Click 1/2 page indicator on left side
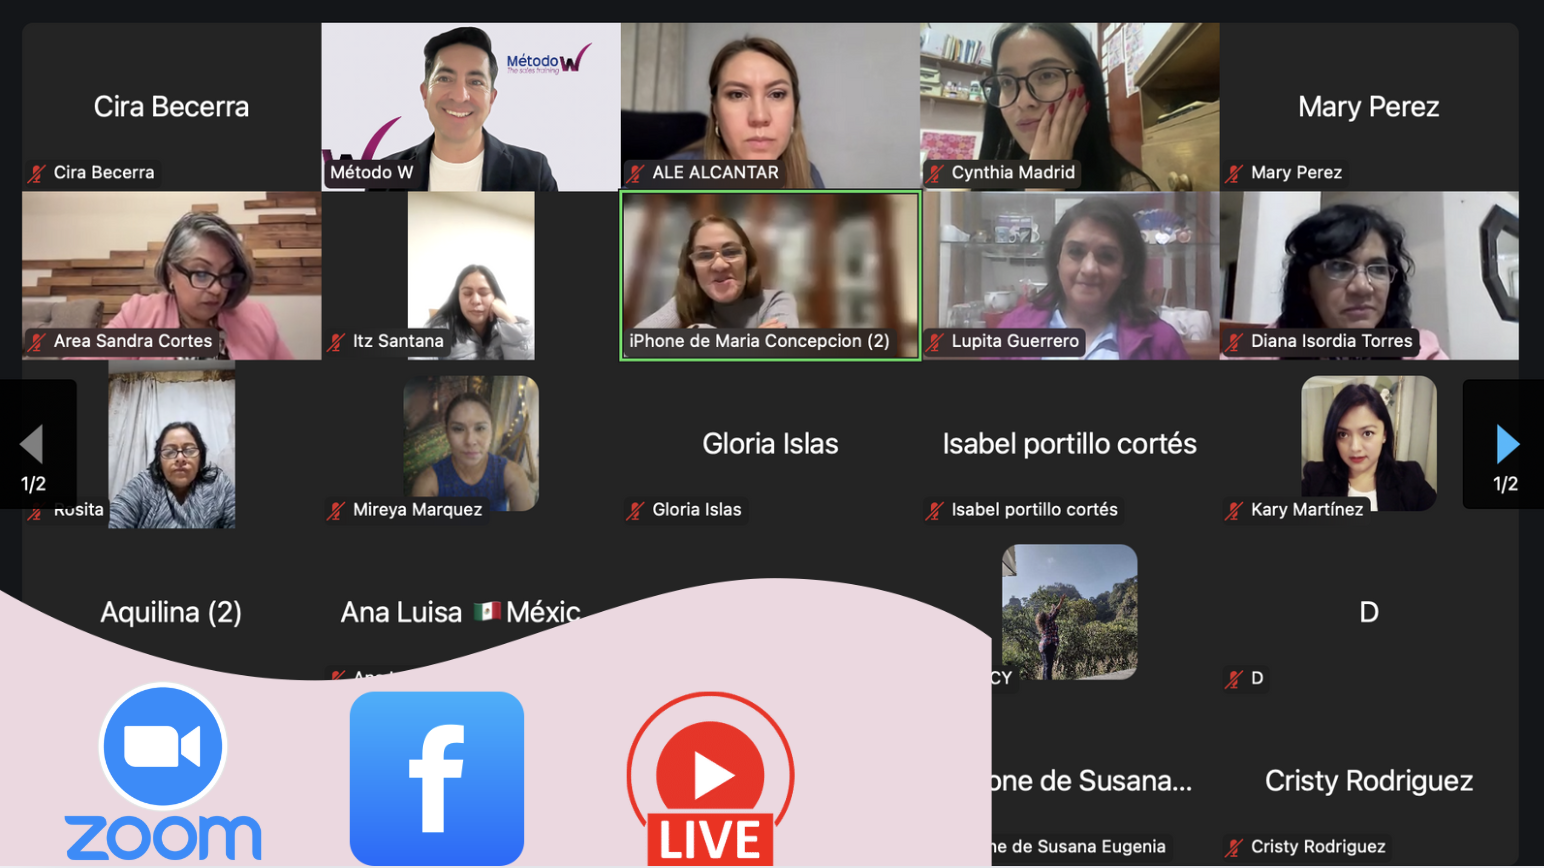This screenshot has width=1544, height=868. (x=33, y=485)
